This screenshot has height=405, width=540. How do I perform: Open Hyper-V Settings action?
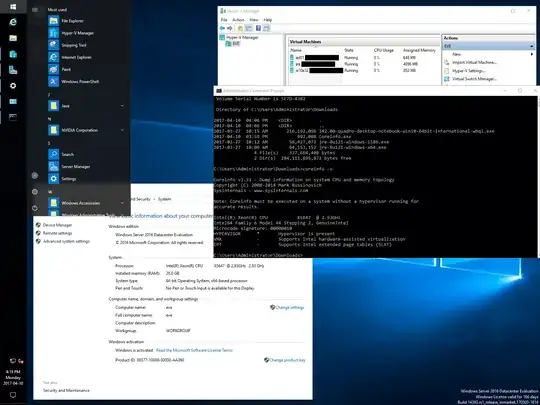tap(469, 71)
